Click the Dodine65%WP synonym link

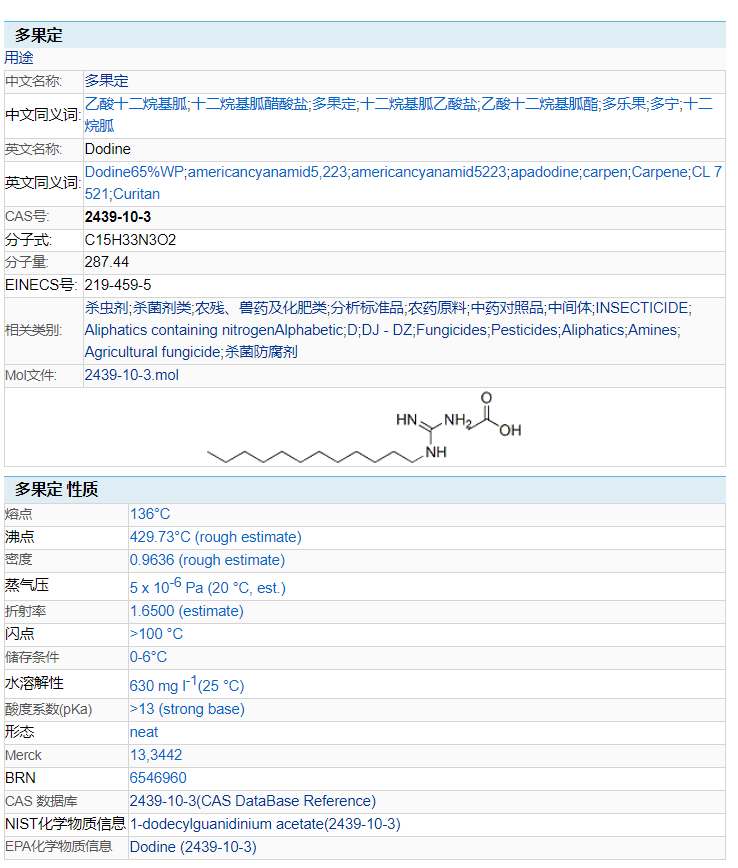[x=135, y=172]
